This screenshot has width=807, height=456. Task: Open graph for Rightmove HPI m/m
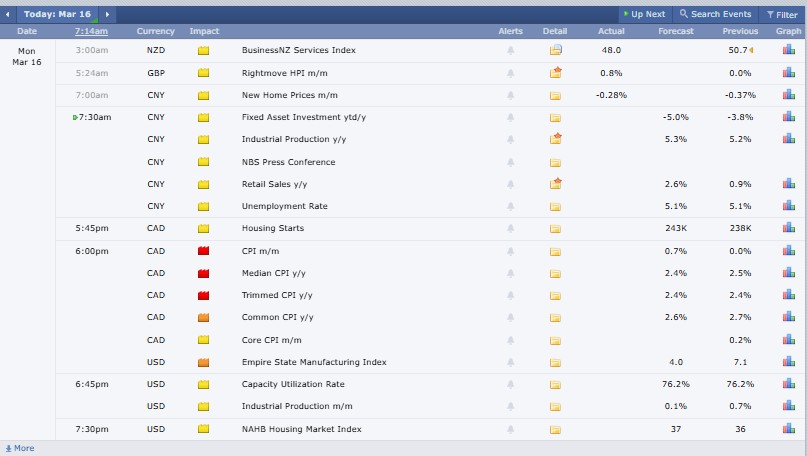coord(788,73)
